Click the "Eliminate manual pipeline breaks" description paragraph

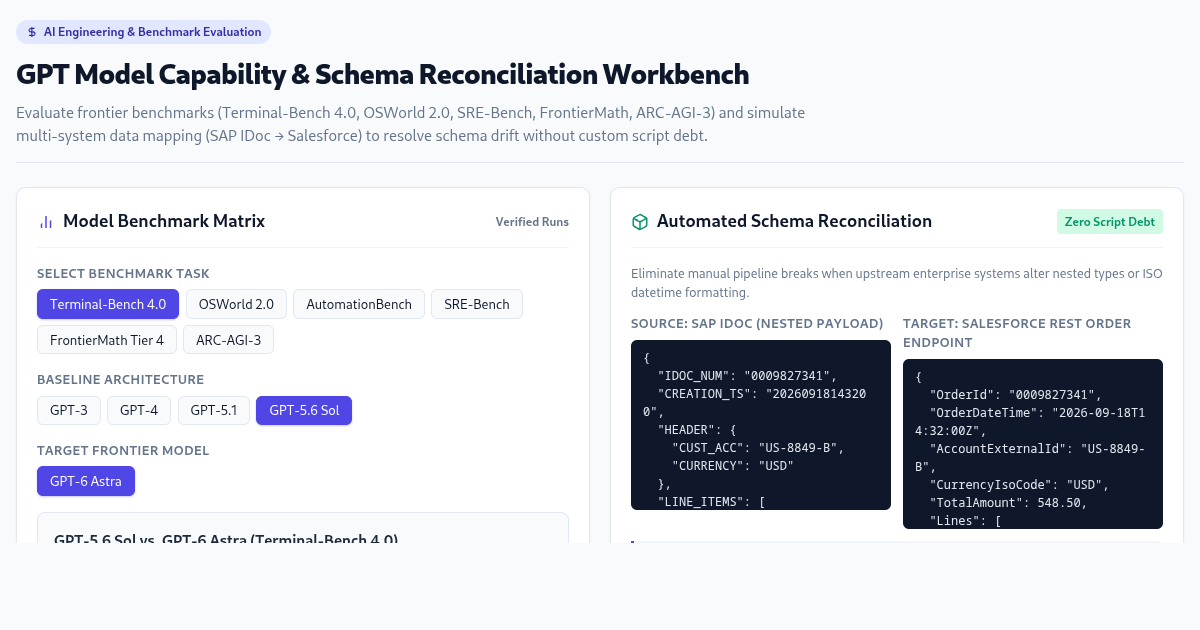point(897,283)
